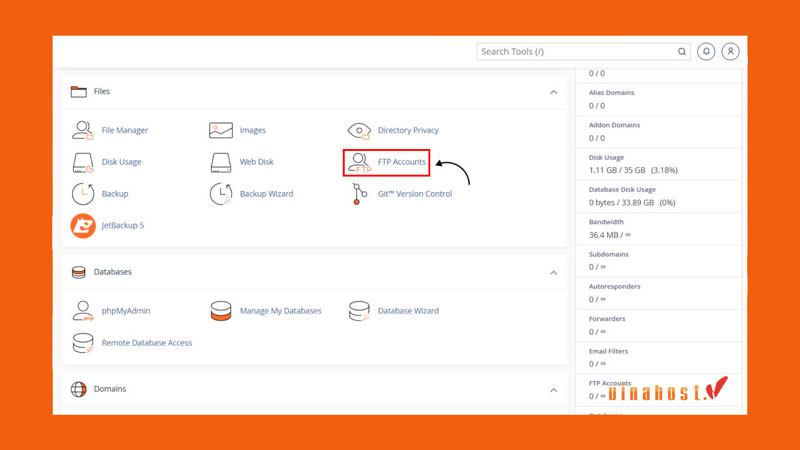Open the File Manager icon
This screenshot has width=800, height=450.
point(83,130)
